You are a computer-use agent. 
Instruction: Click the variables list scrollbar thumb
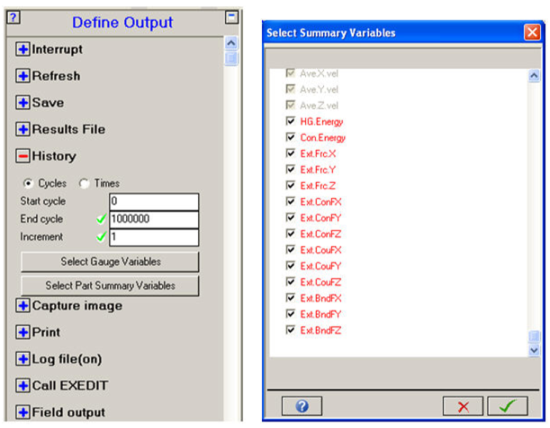point(534,336)
